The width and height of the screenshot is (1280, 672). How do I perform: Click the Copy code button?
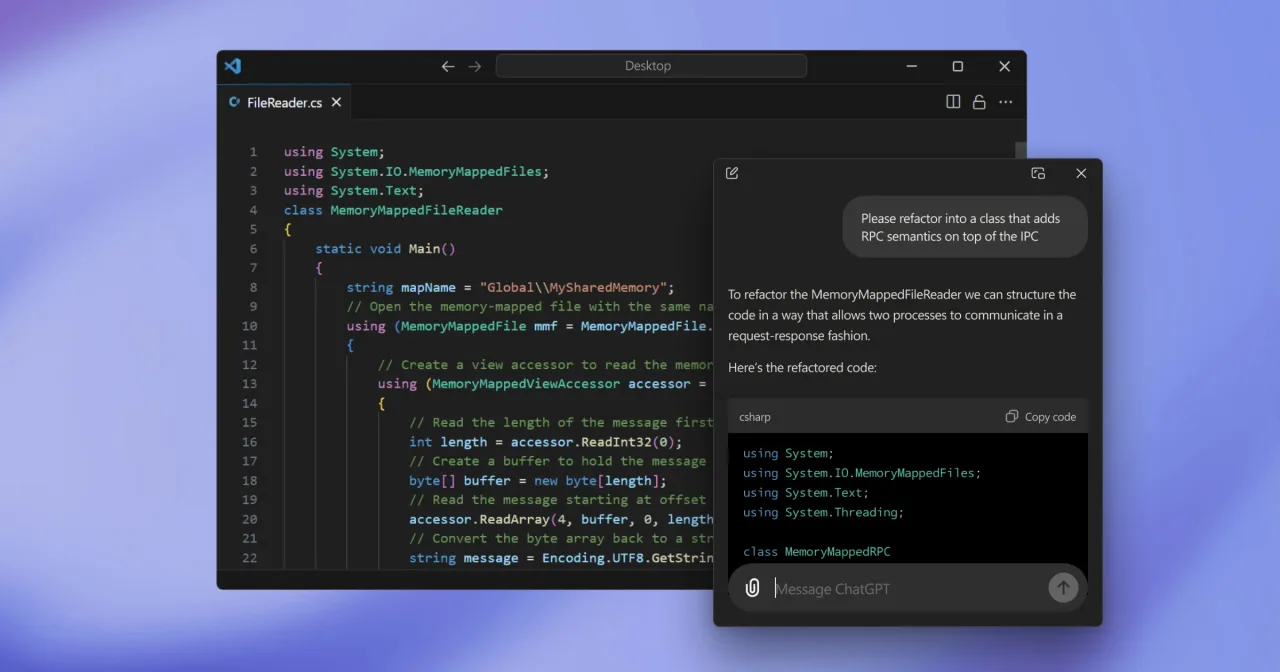(1041, 417)
